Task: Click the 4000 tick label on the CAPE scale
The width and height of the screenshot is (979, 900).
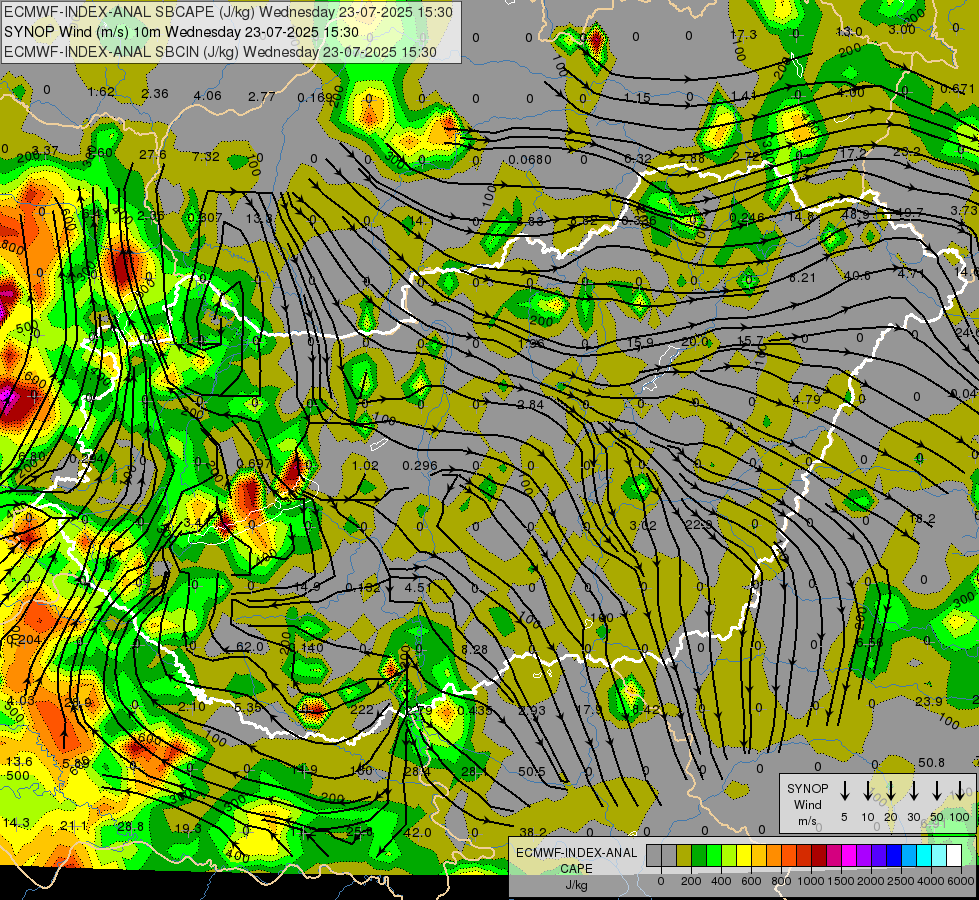Action: coord(931,881)
